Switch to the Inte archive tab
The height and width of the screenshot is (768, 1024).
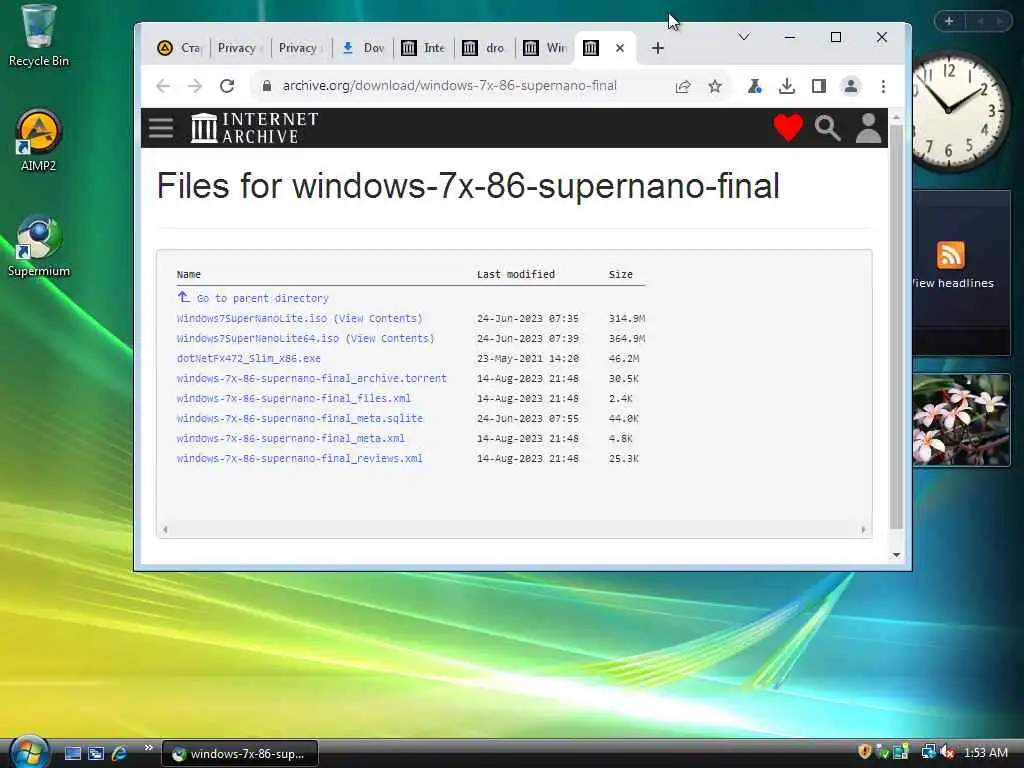(x=423, y=48)
